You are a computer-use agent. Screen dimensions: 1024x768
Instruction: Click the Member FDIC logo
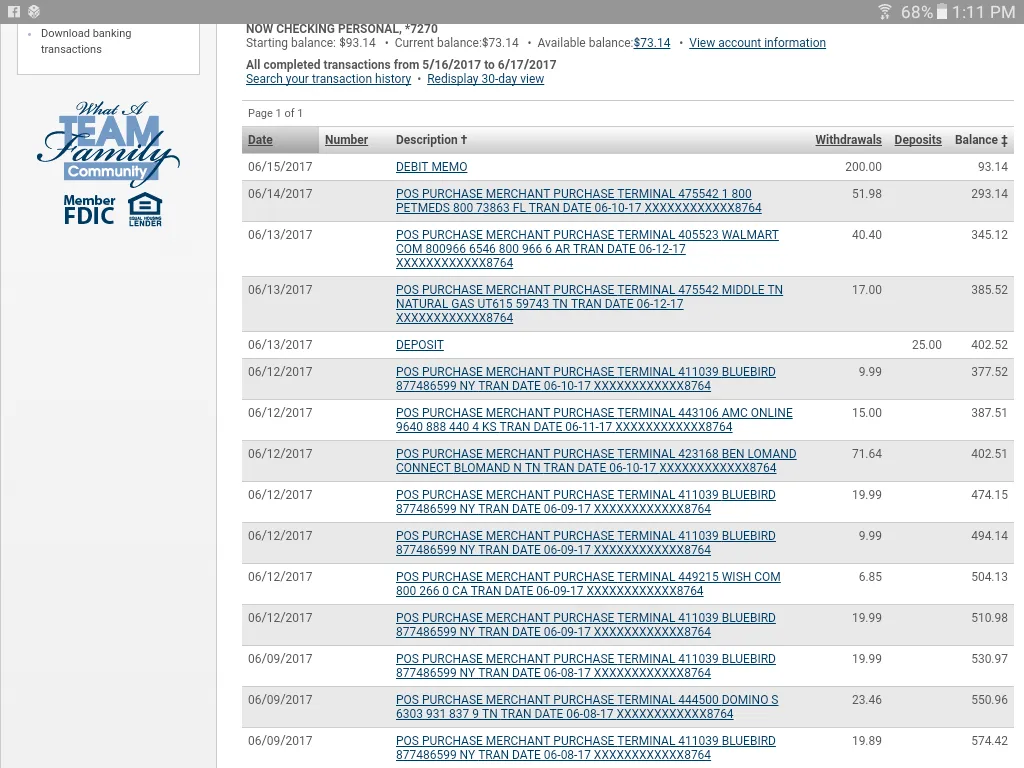(x=89, y=210)
